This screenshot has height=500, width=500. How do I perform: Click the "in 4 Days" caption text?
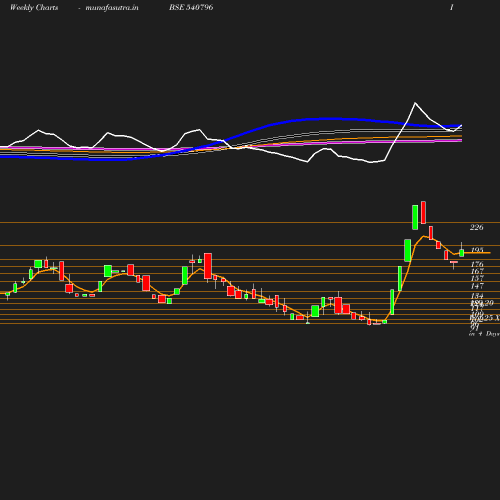(x=484, y=334)
